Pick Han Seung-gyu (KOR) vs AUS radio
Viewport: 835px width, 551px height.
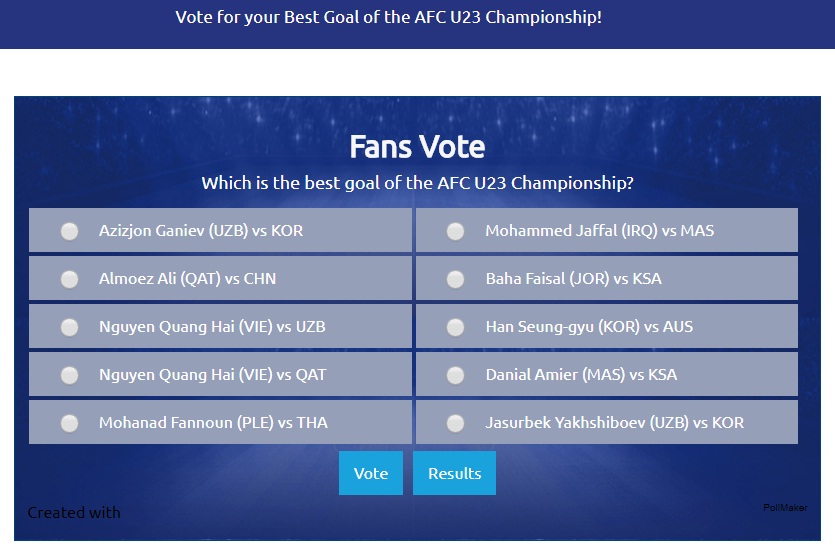[455, 327]
